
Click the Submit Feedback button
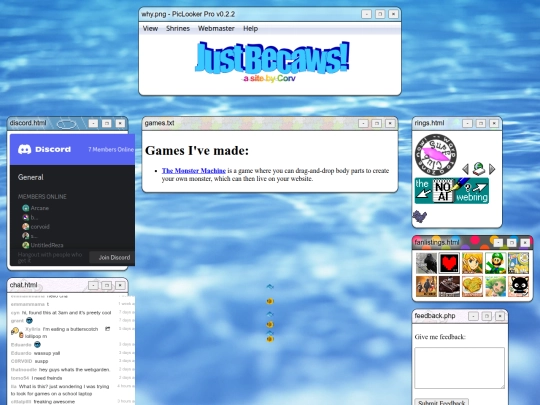[x=442, y=402]
